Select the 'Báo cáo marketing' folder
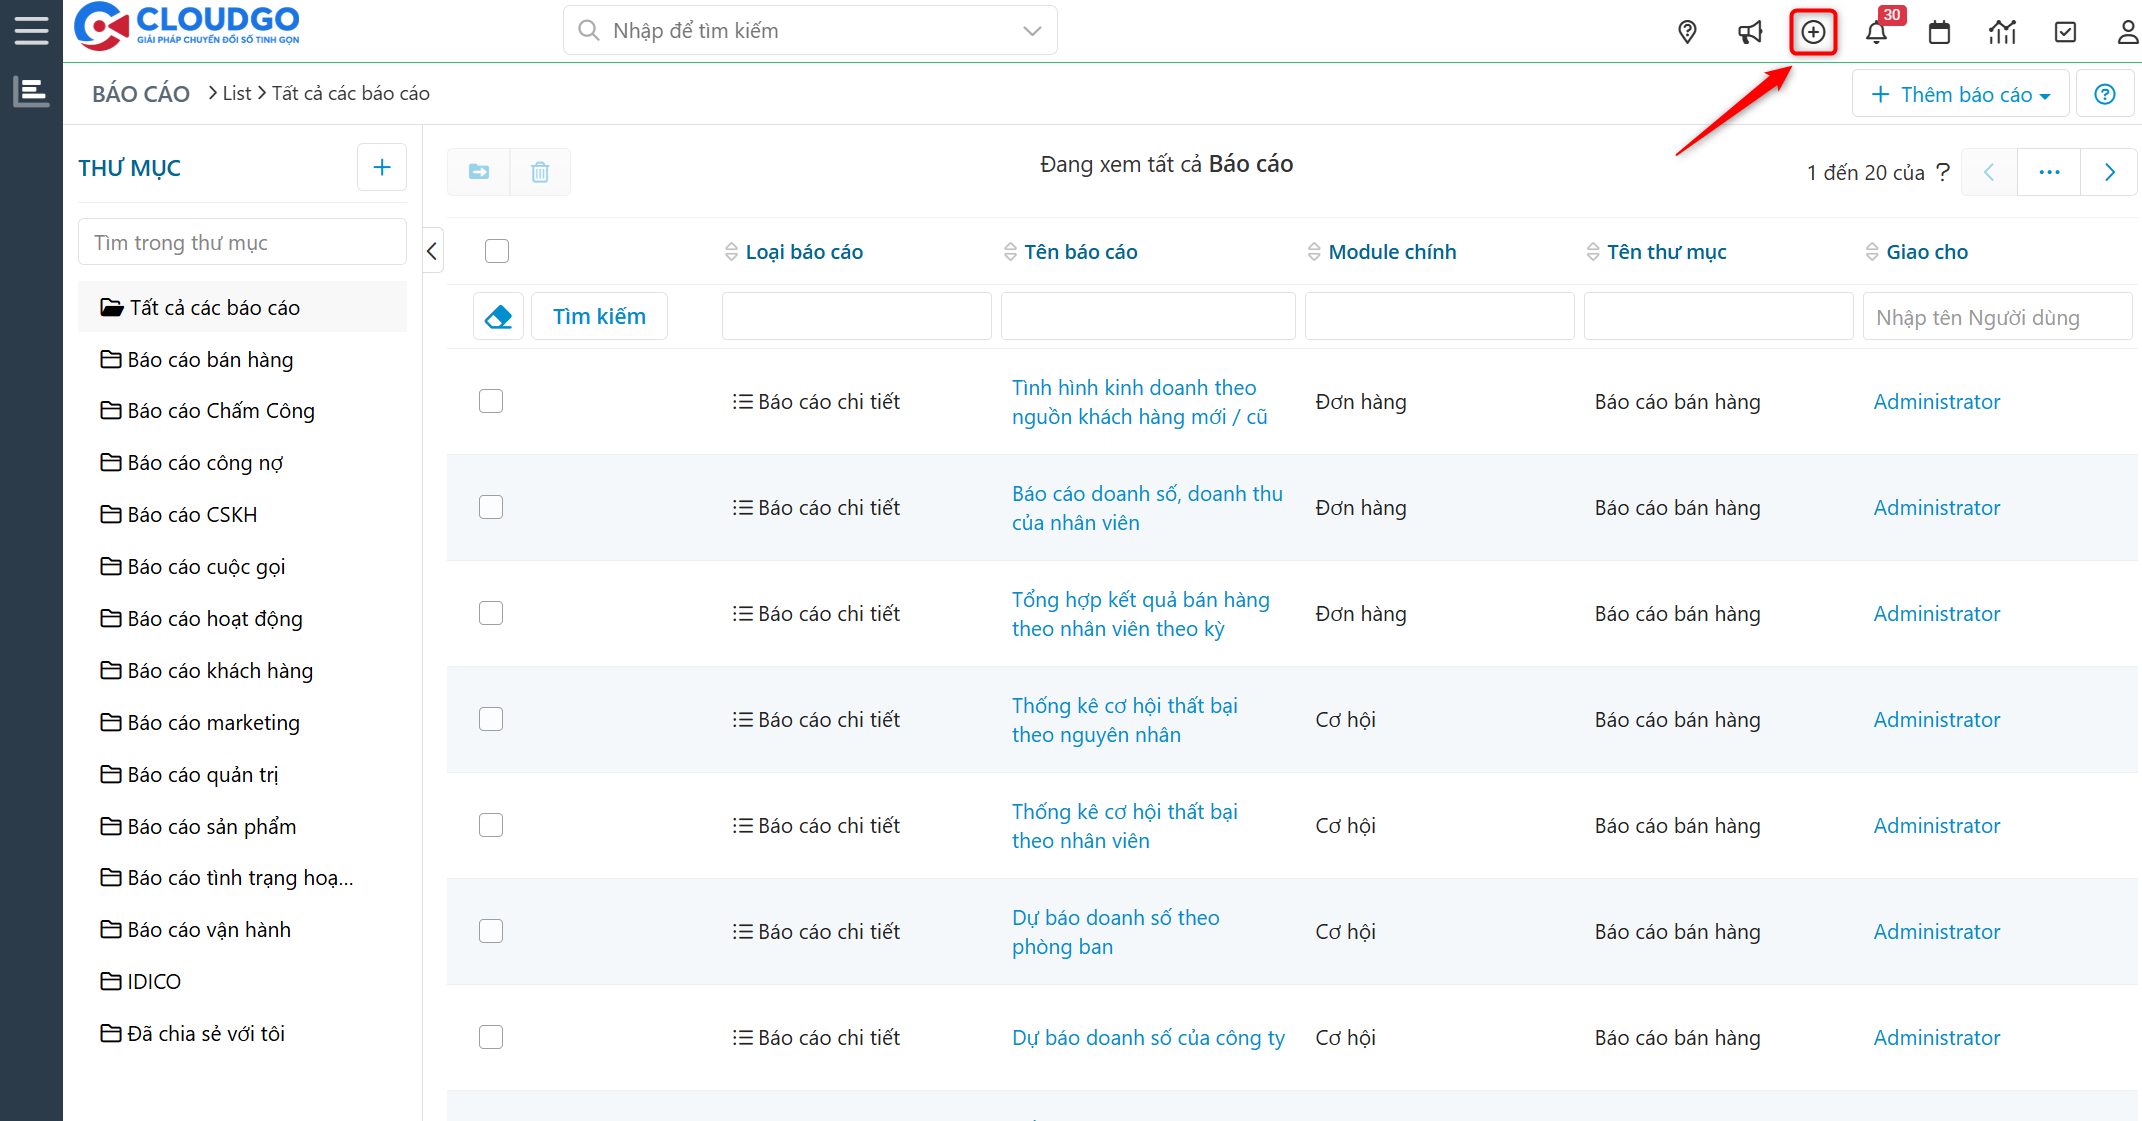The width and height of the screenshot is (2142, 1121). tap(213, 722)
